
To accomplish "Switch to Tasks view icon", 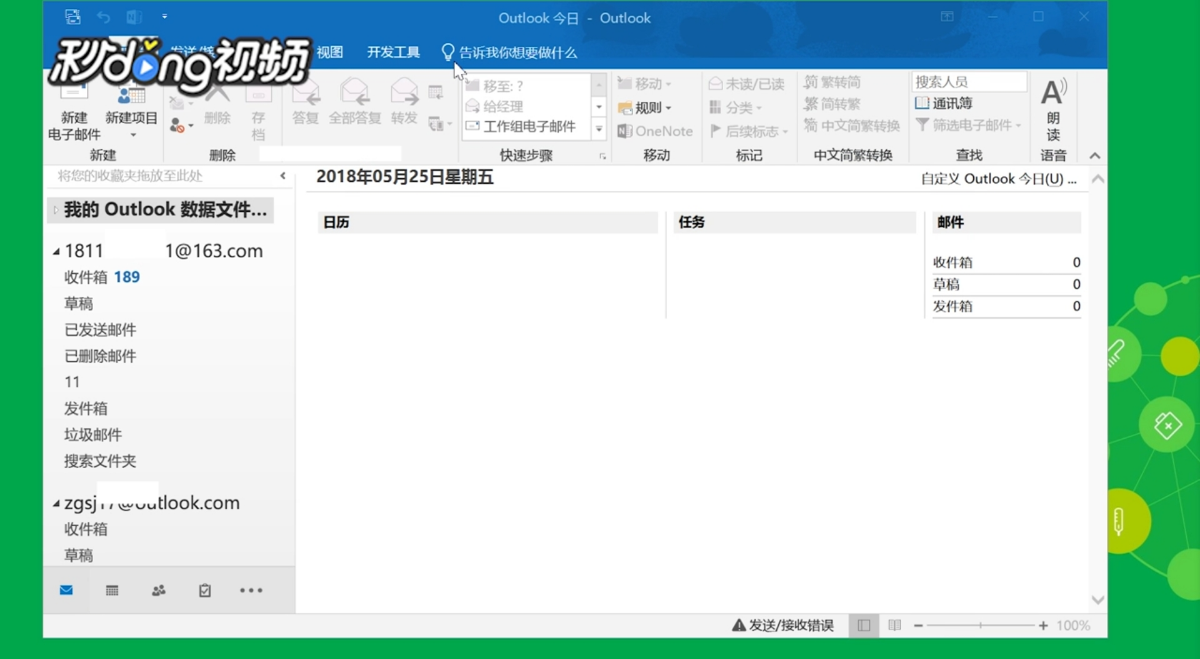I will 205,591.
